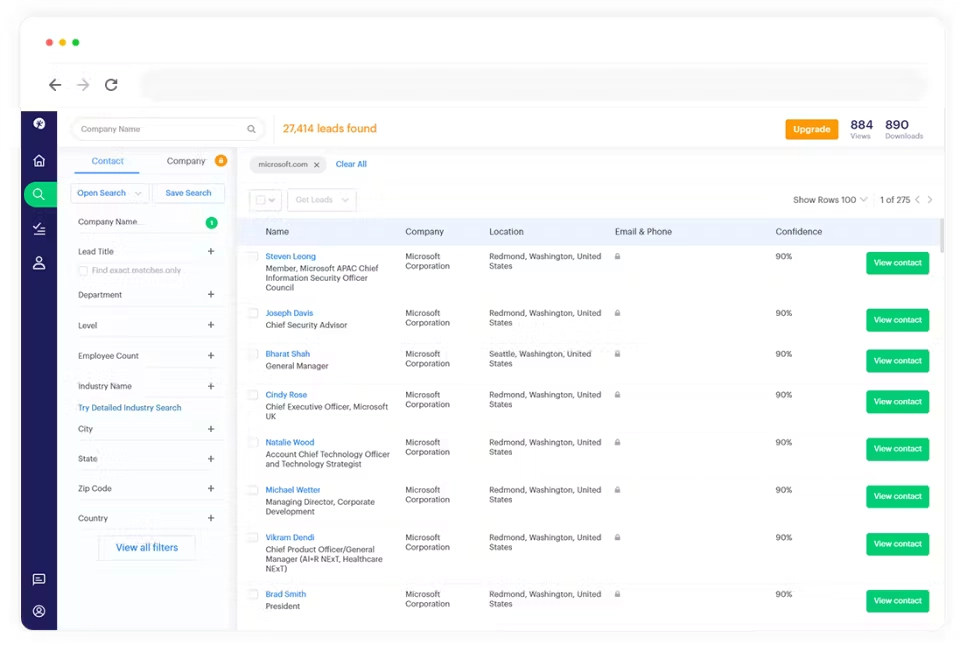
Task: Open the account profile icon in sidebar
Action: pos(39,611)
